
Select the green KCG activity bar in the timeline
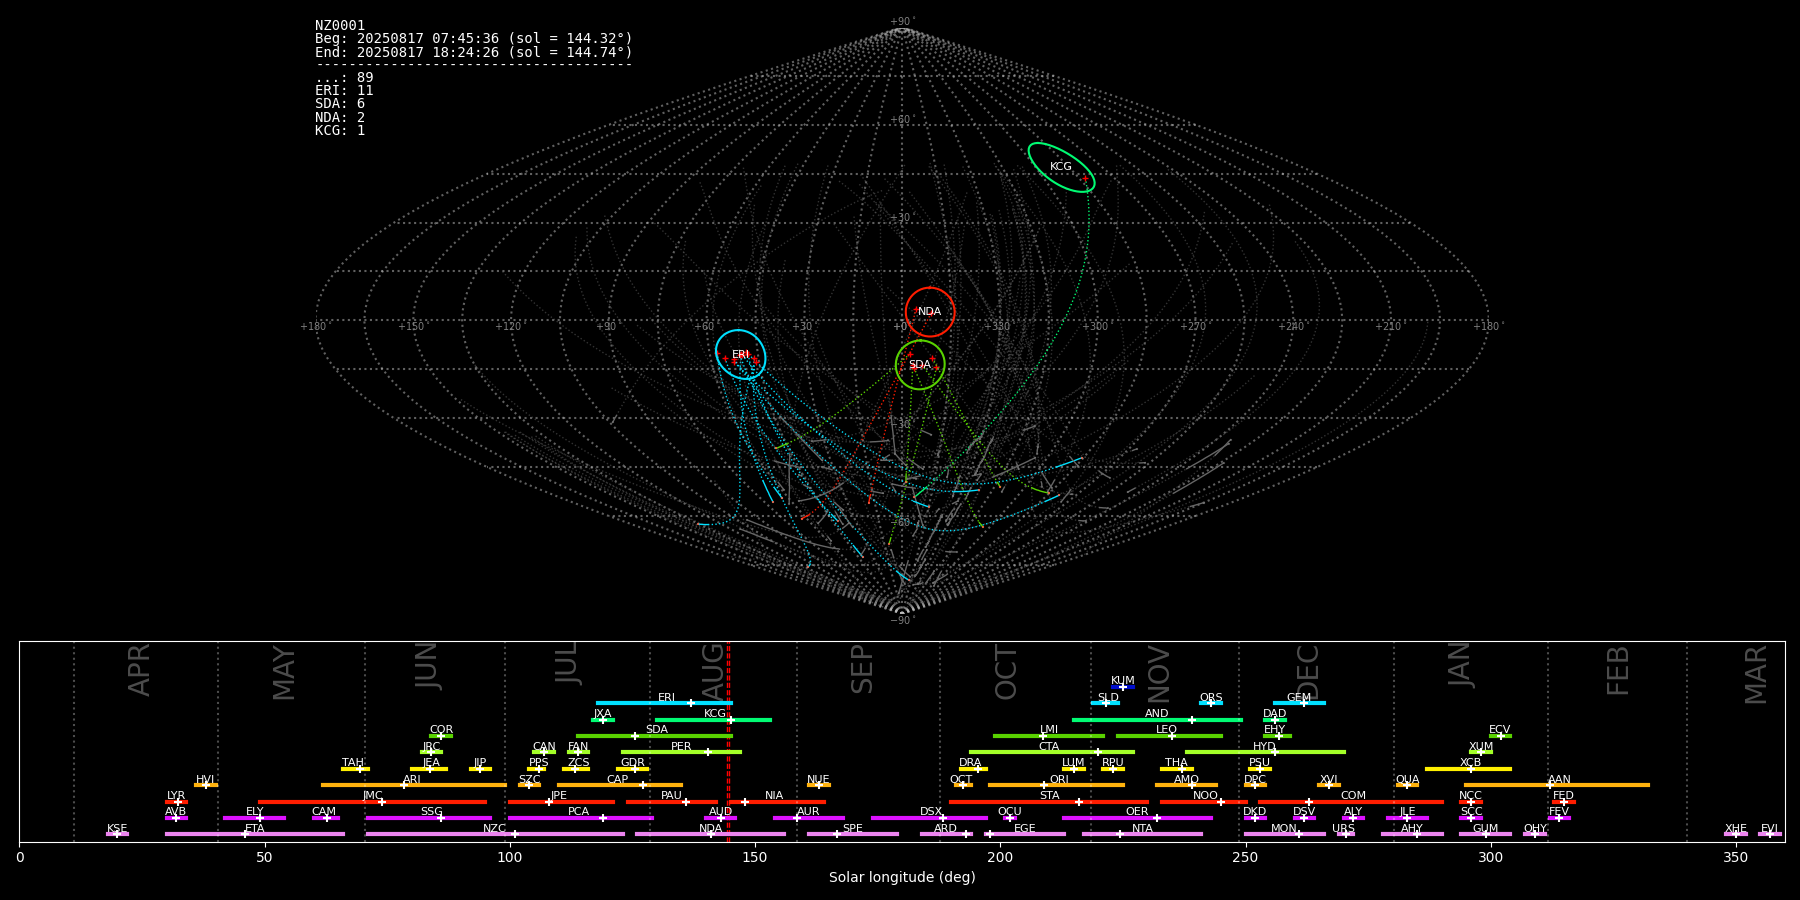(713, 720)
